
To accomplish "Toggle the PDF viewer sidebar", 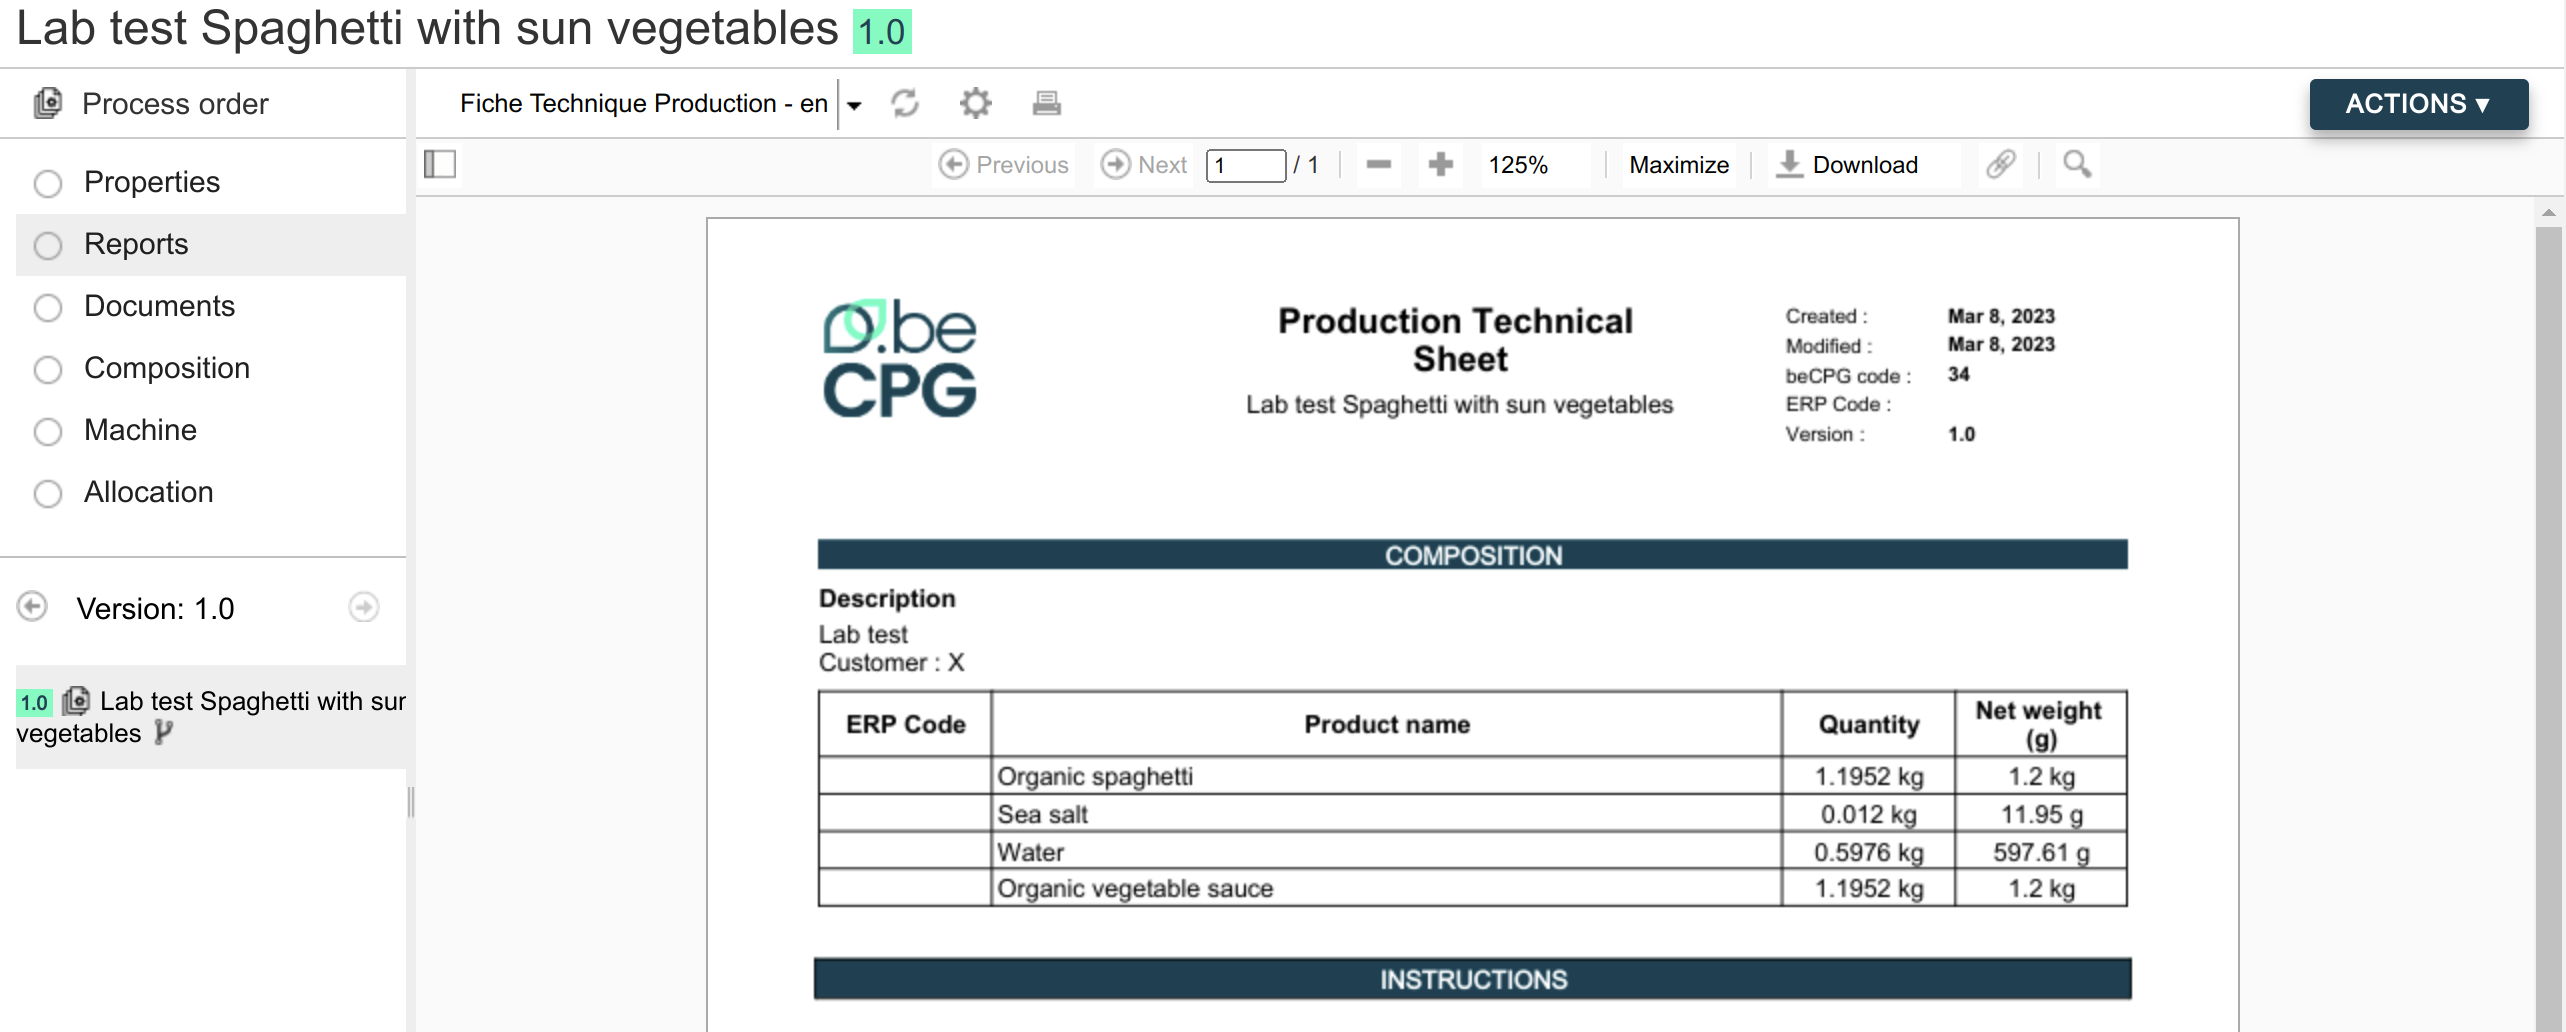I will (440, 164).
